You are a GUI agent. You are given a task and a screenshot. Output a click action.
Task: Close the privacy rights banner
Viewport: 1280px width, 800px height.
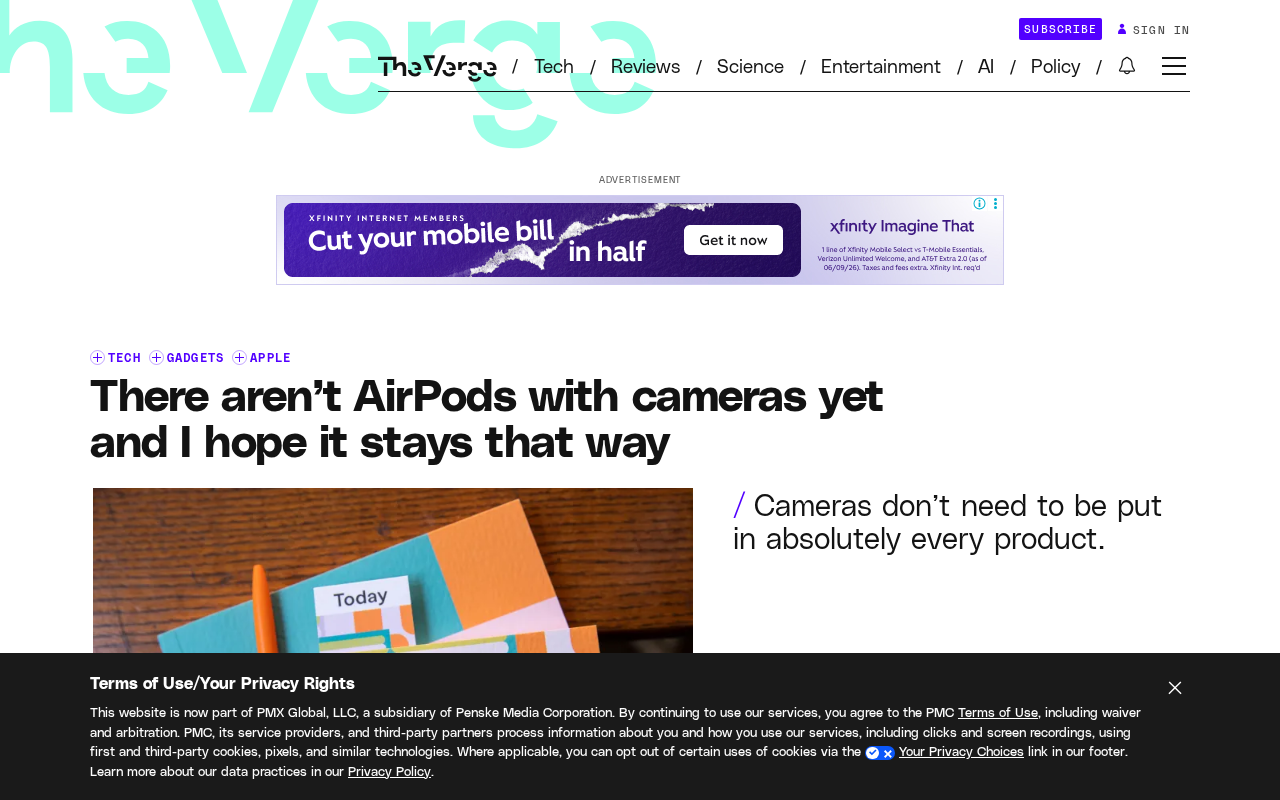coord(1175,688)
